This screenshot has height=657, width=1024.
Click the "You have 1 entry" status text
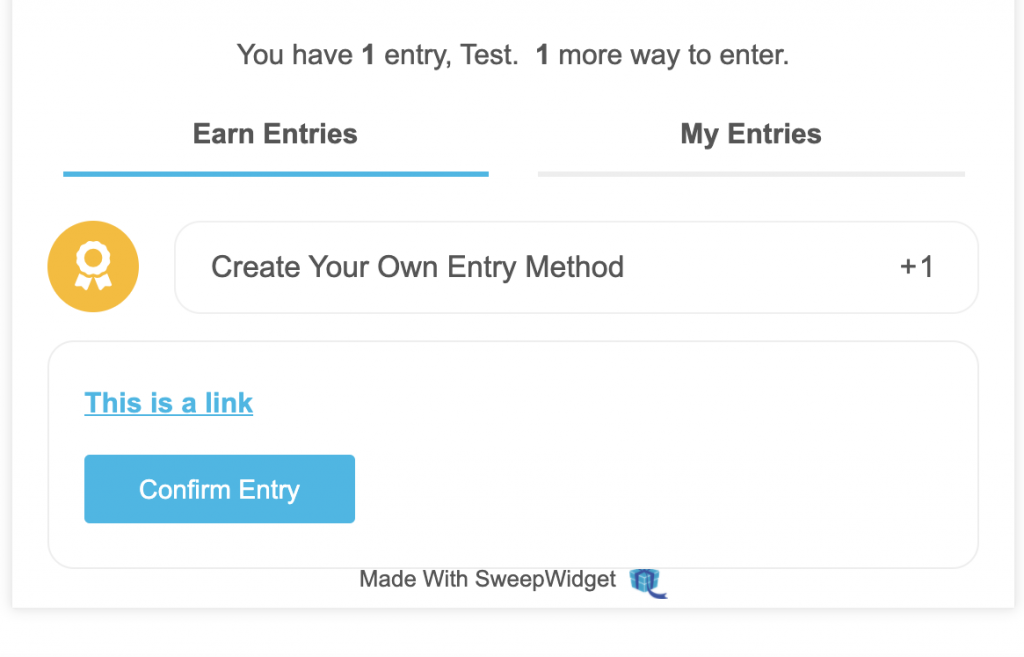pyautogui.click(x=344, y=55)
